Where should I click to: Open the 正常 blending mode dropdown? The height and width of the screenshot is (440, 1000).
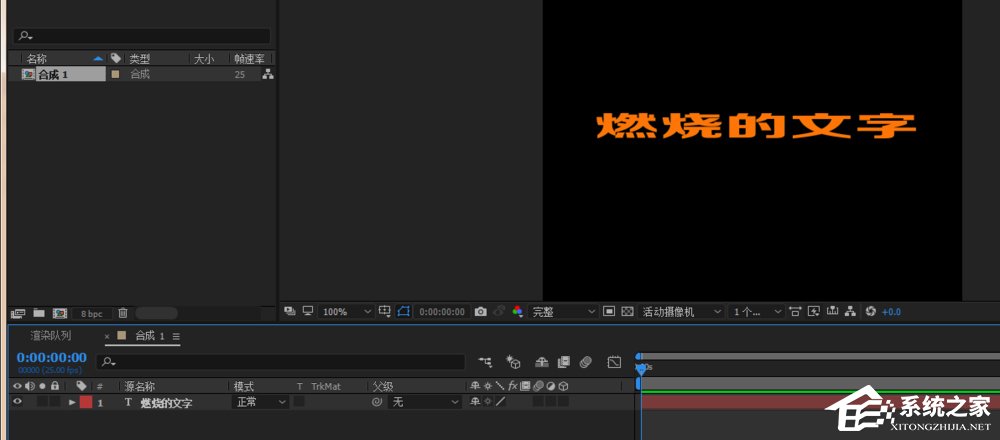pos(260,402)
